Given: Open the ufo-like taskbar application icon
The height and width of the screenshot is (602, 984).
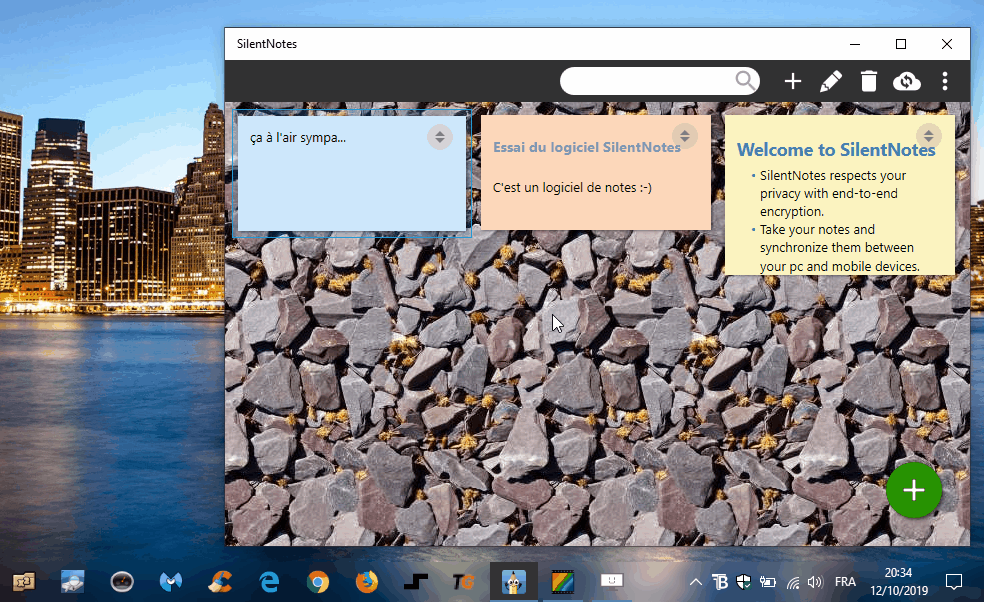Looking at the screenshot, I should [73, 582].
